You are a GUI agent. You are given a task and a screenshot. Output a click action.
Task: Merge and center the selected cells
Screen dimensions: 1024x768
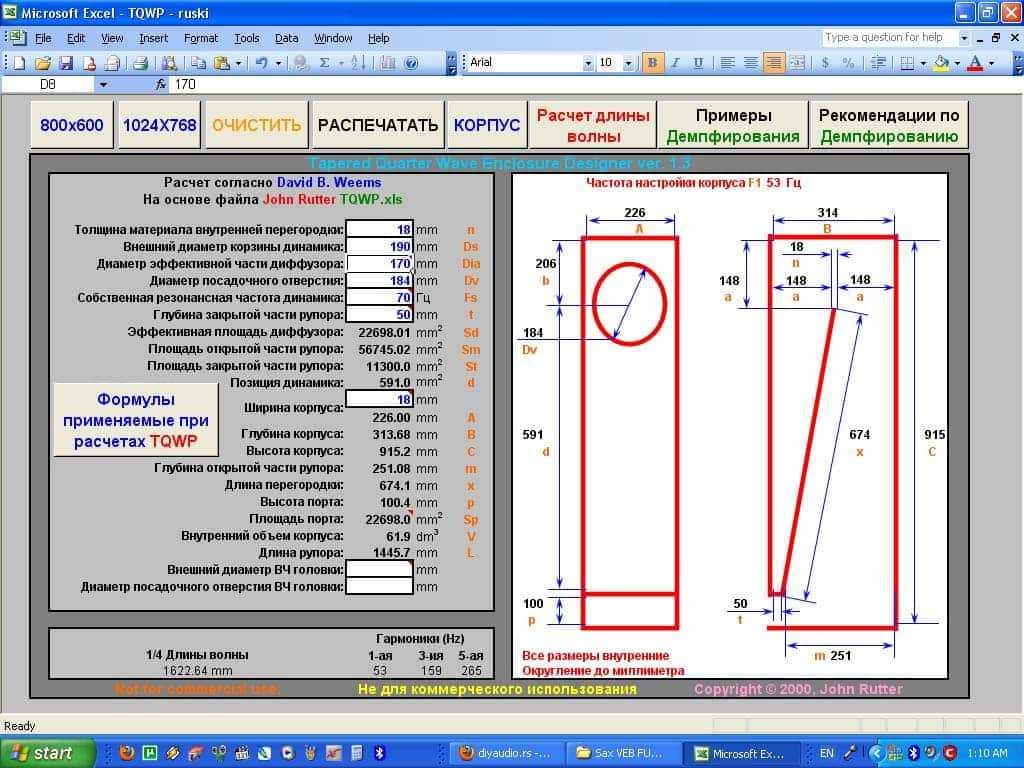[797, 63]
